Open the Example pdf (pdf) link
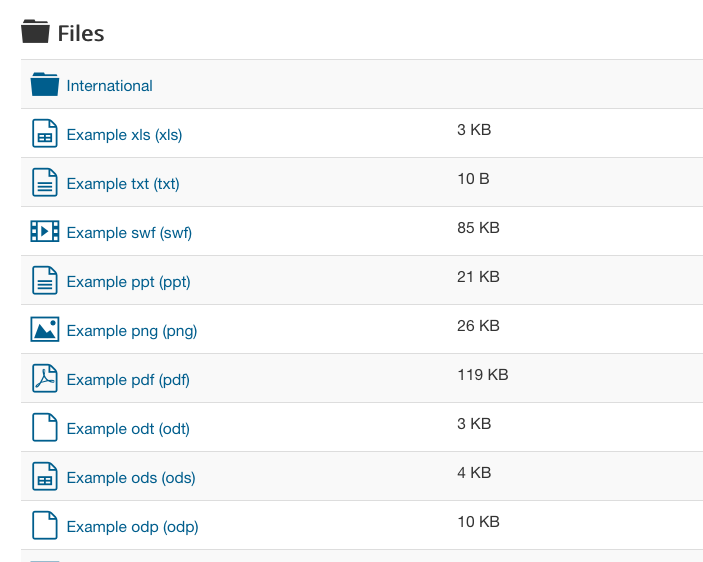 tap(128, 380)
